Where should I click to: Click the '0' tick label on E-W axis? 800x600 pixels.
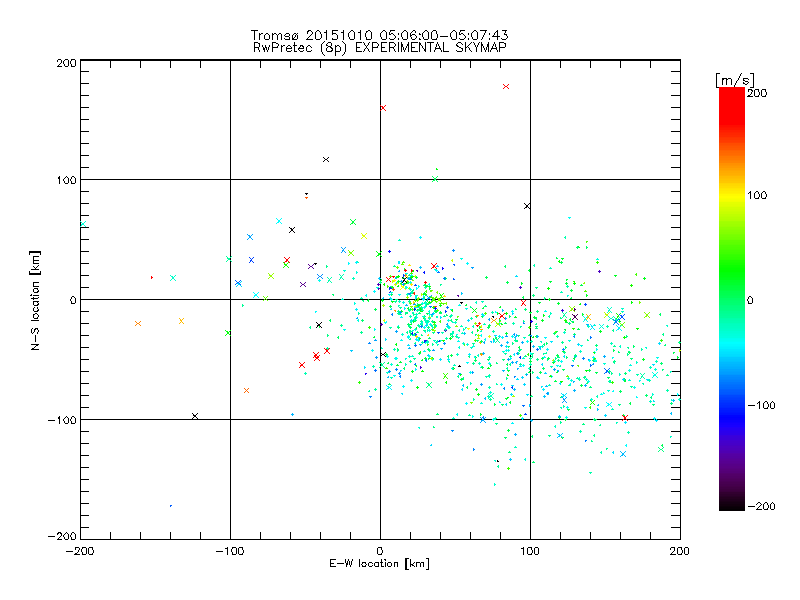pos(380,551)
